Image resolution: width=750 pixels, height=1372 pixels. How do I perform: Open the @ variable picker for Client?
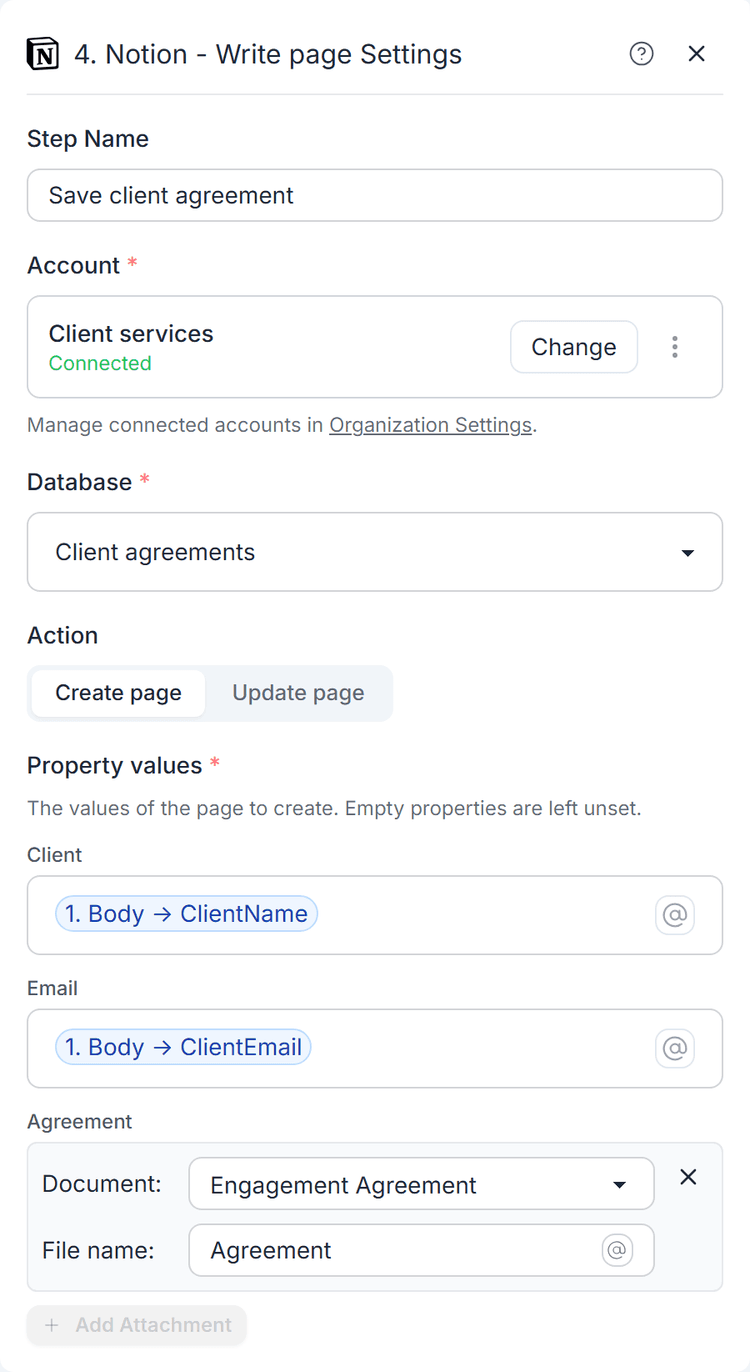coord(675,915)
